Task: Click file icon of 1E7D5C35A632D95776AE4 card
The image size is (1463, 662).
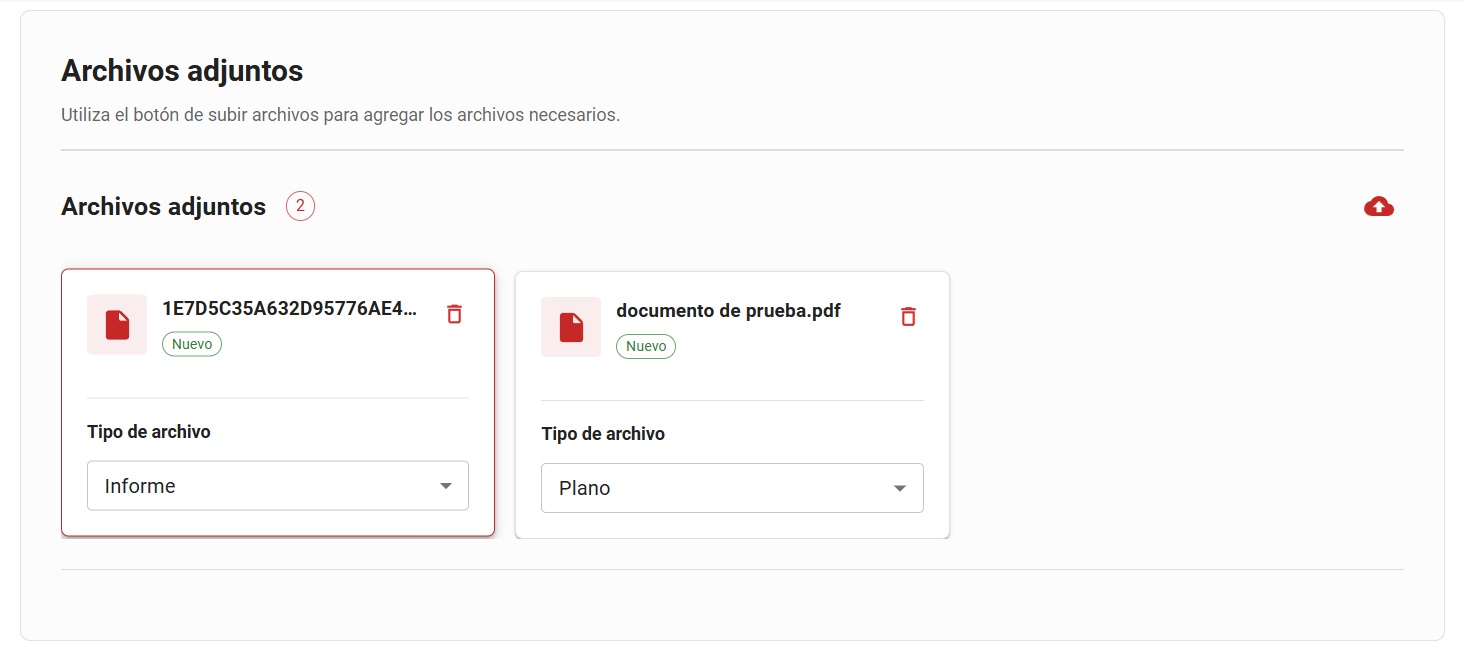Action: (x=117, y=325)
